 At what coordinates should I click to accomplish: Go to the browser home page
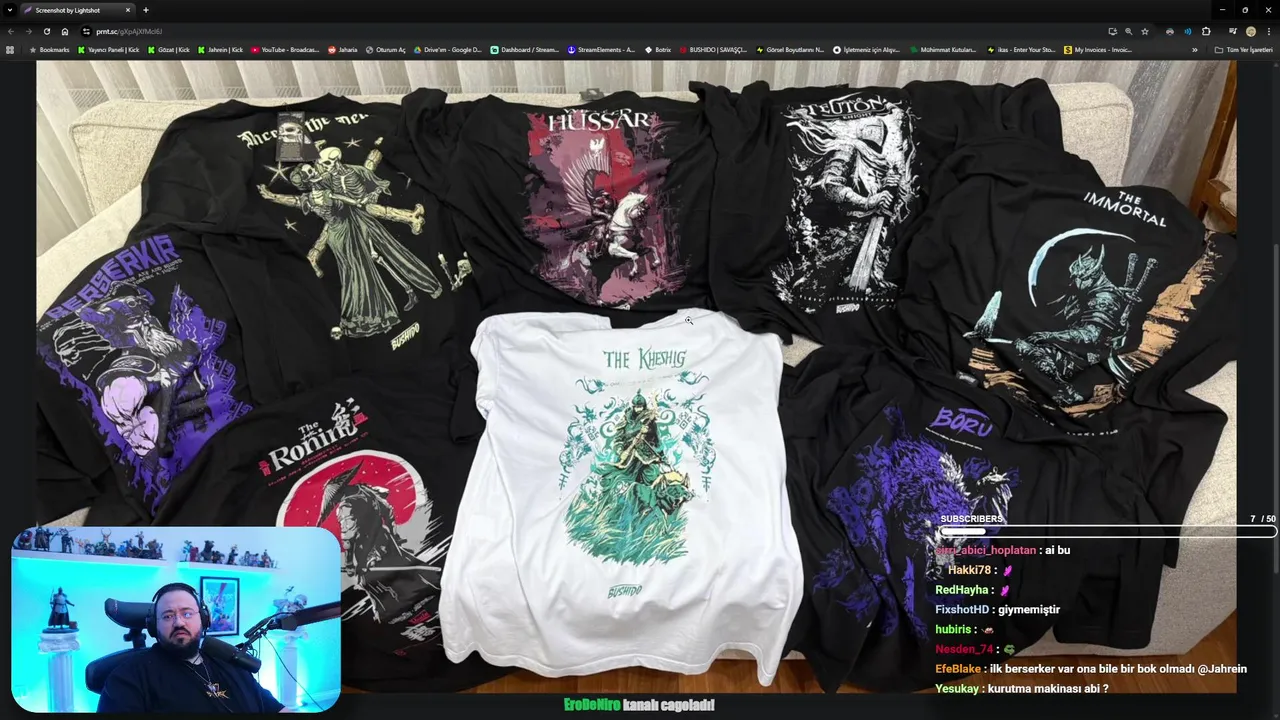65,31
